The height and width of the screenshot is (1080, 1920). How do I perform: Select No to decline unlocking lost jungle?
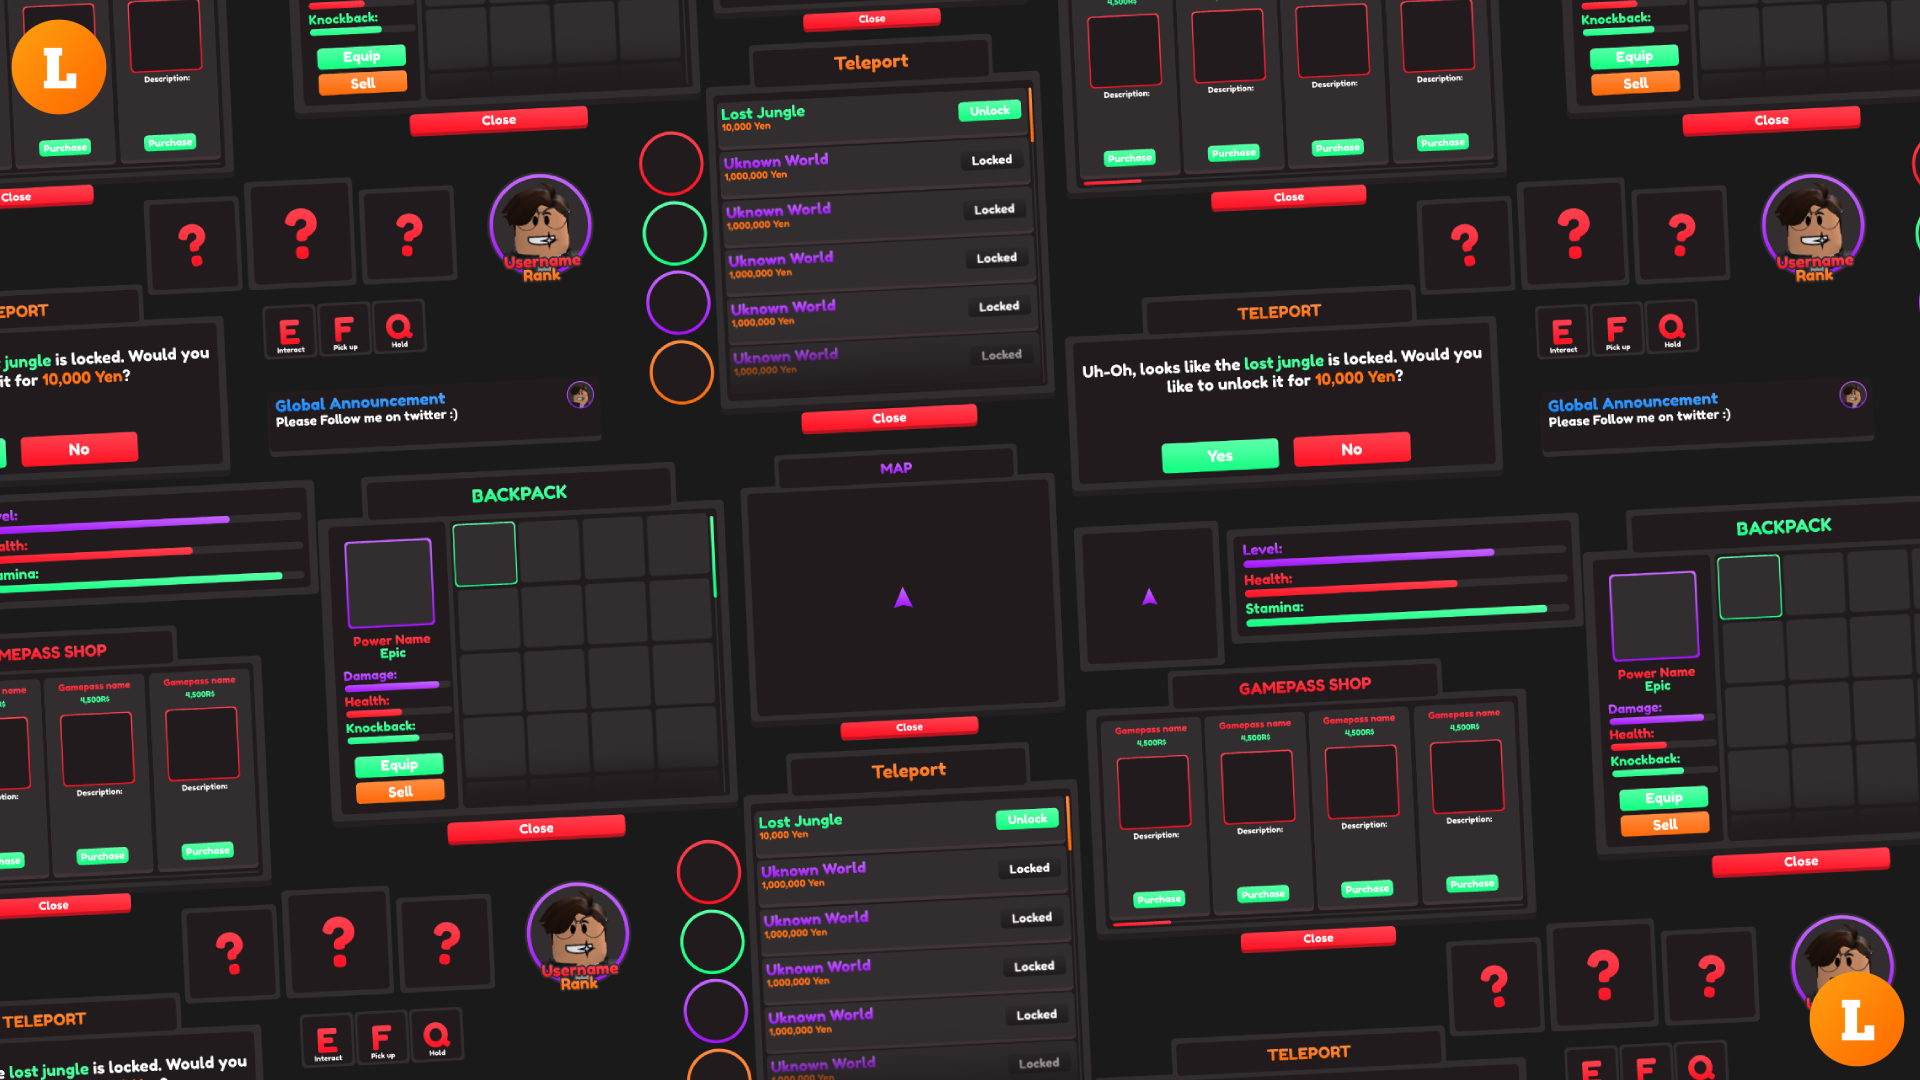[x=1352, y=449]
